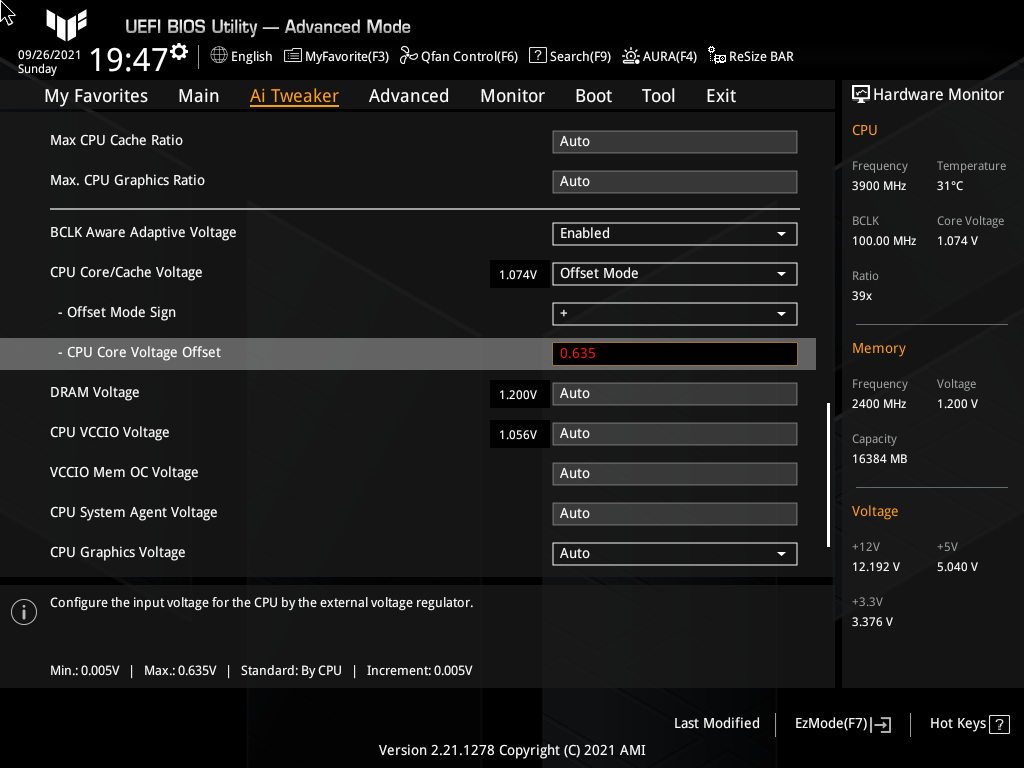
Task: Open the Offset Mode Sign dropdown
Action: click(674, 313)
